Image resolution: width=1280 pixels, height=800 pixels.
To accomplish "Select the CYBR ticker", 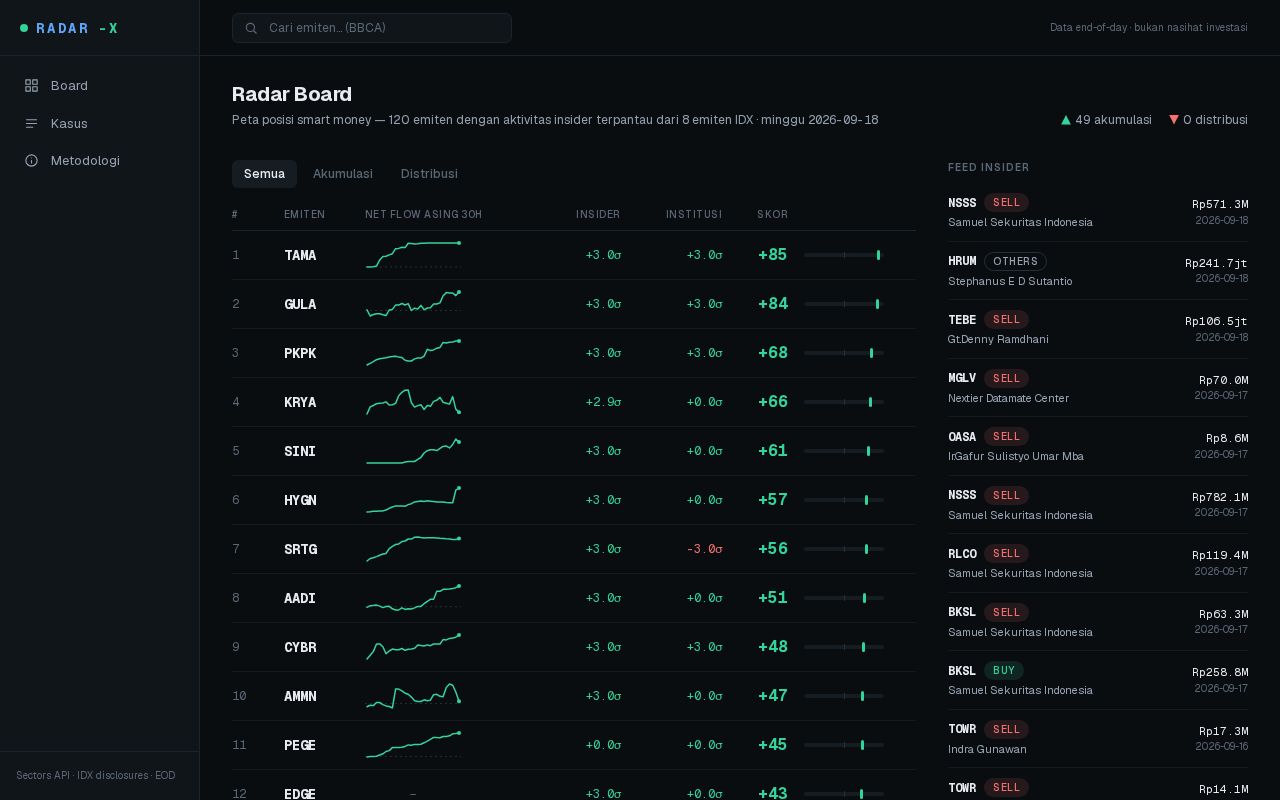I will 300,647.
